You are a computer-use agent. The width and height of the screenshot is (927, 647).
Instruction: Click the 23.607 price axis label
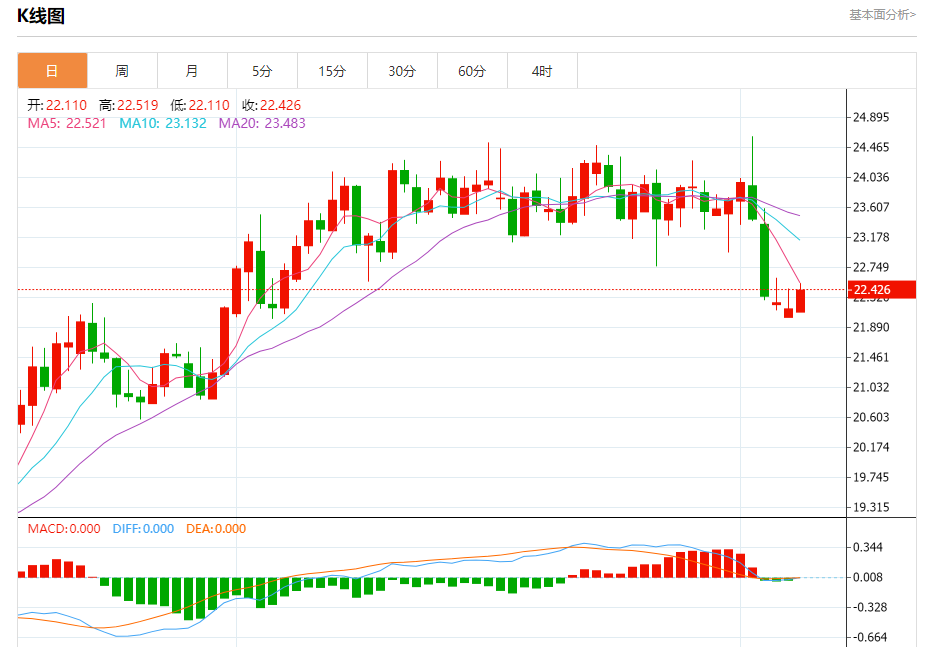pyautogui.click(x=871, y=207)
